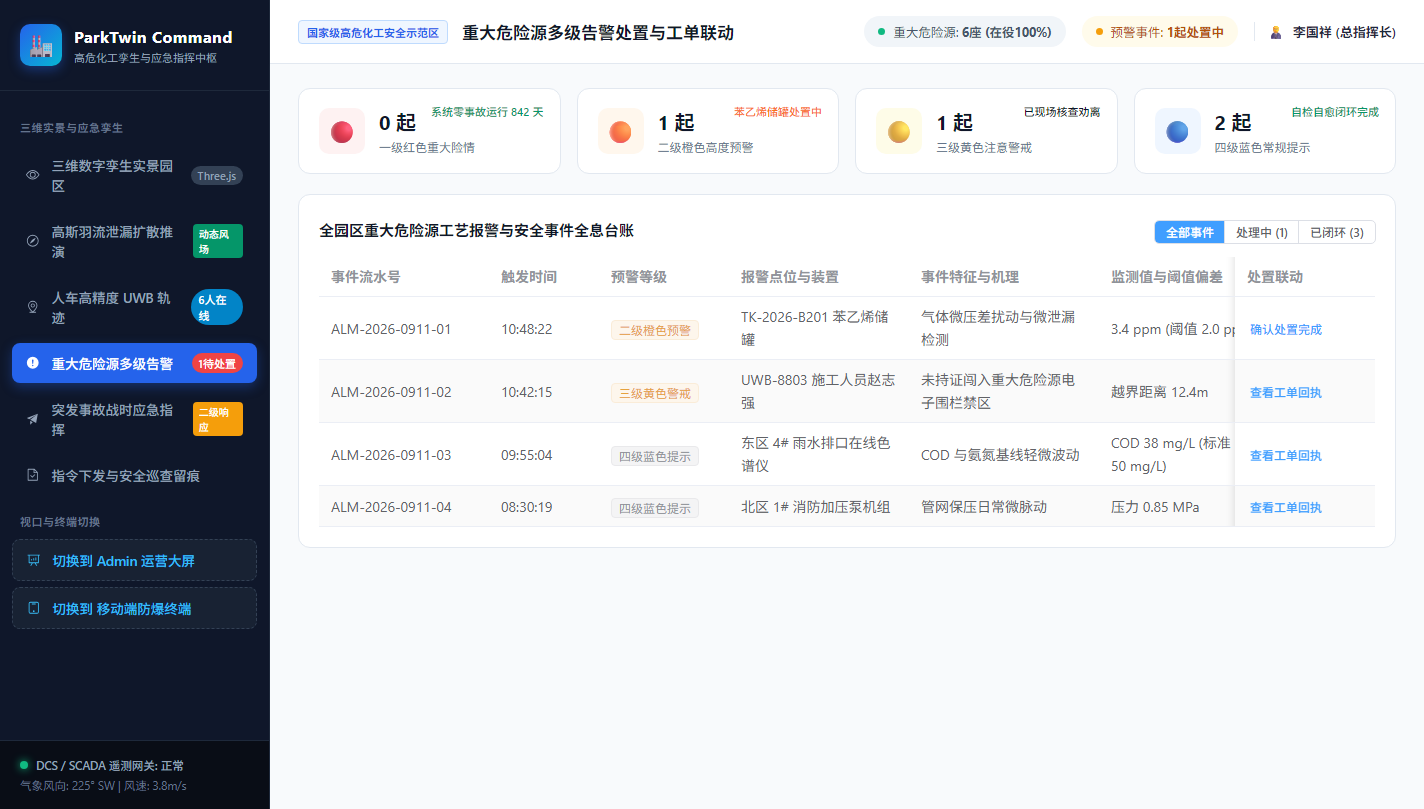The width and height of the screenshot is (1424, 809).
Task: Click 查看工单回执 for ALM-2026-0911-02
Action: pos(1285,392)
